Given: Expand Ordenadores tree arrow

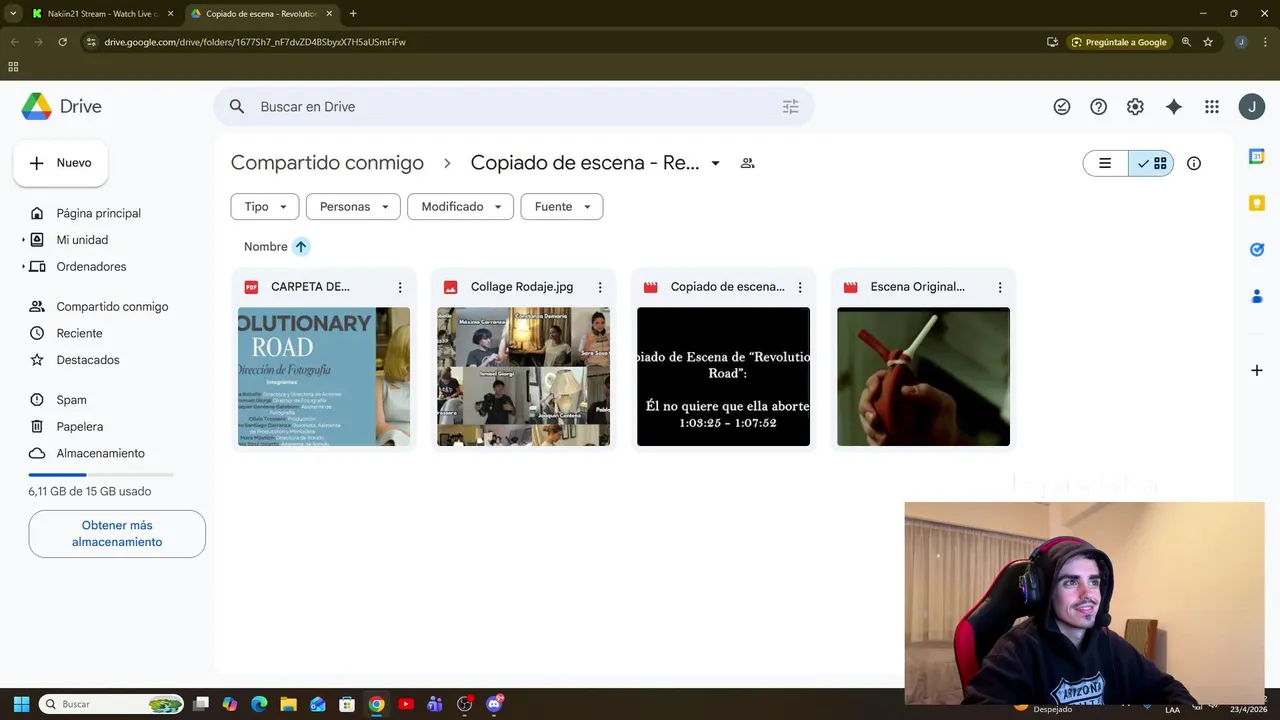Looking at the screenshot, I should [23, 267].
